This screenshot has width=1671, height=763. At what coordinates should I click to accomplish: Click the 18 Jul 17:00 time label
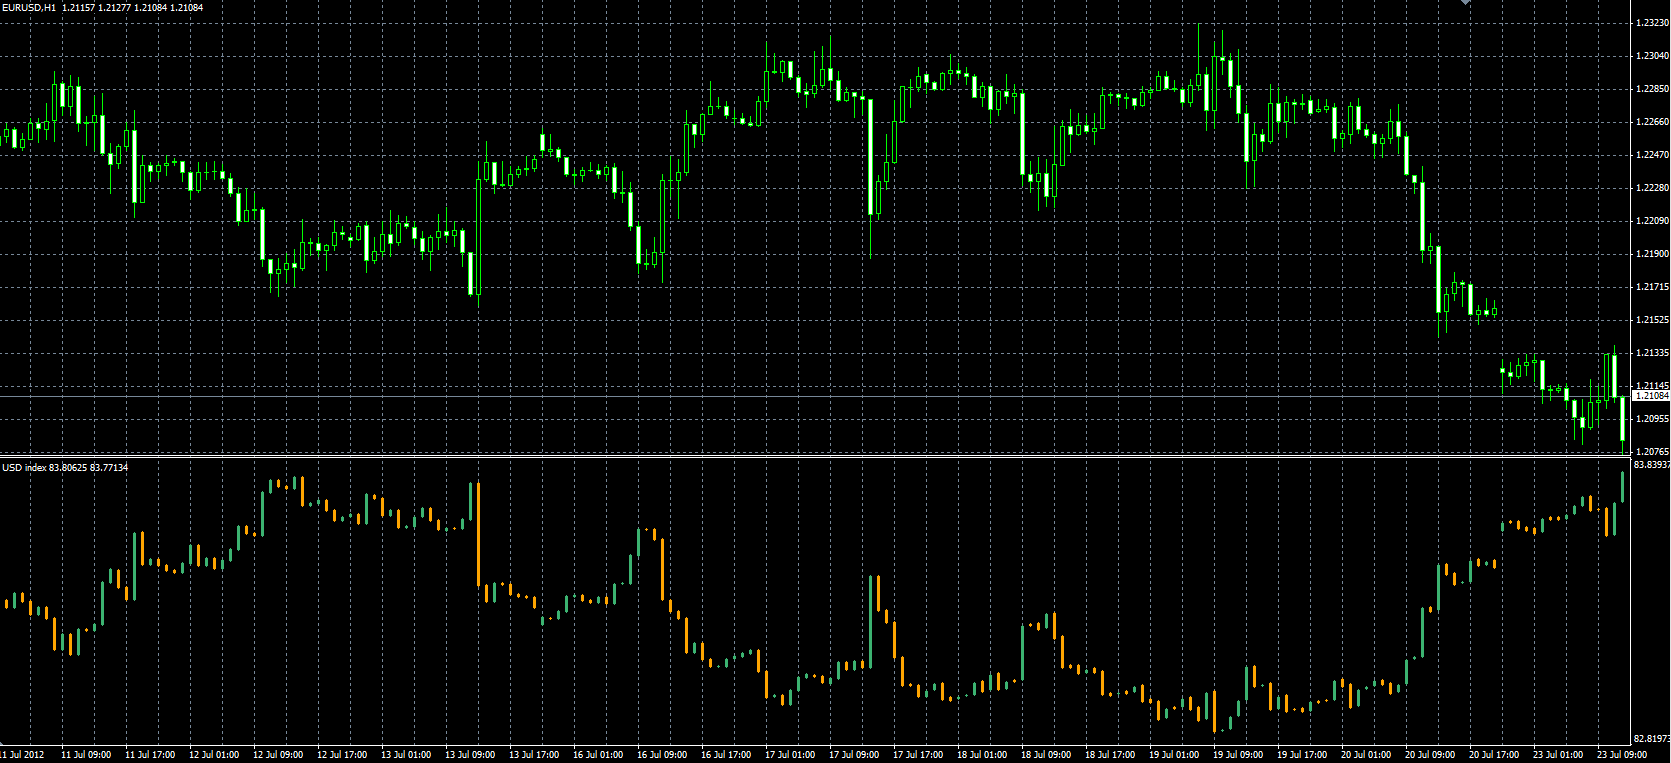pyautogui.click(x=1110, y=755)
